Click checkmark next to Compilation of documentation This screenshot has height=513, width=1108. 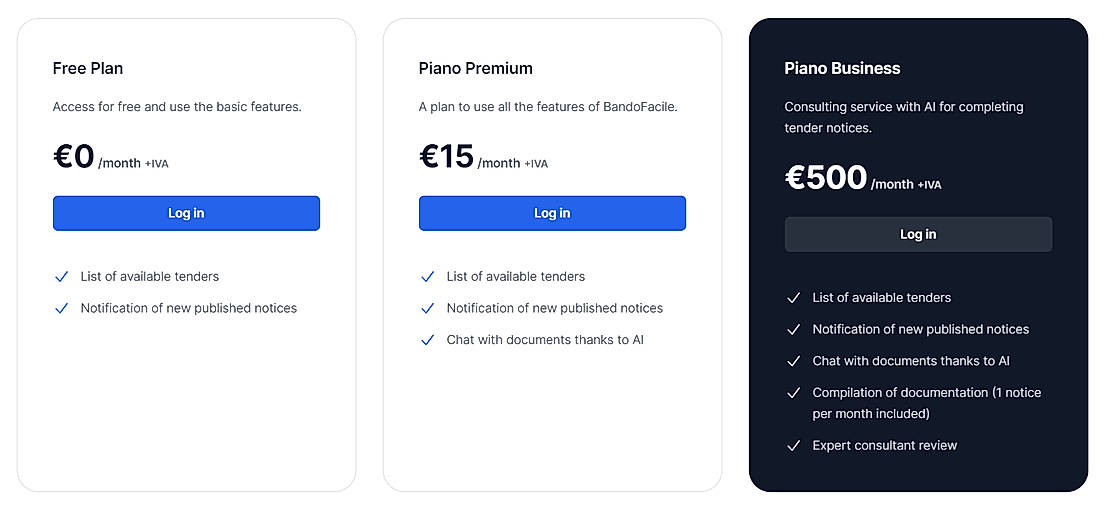point(794,393)
